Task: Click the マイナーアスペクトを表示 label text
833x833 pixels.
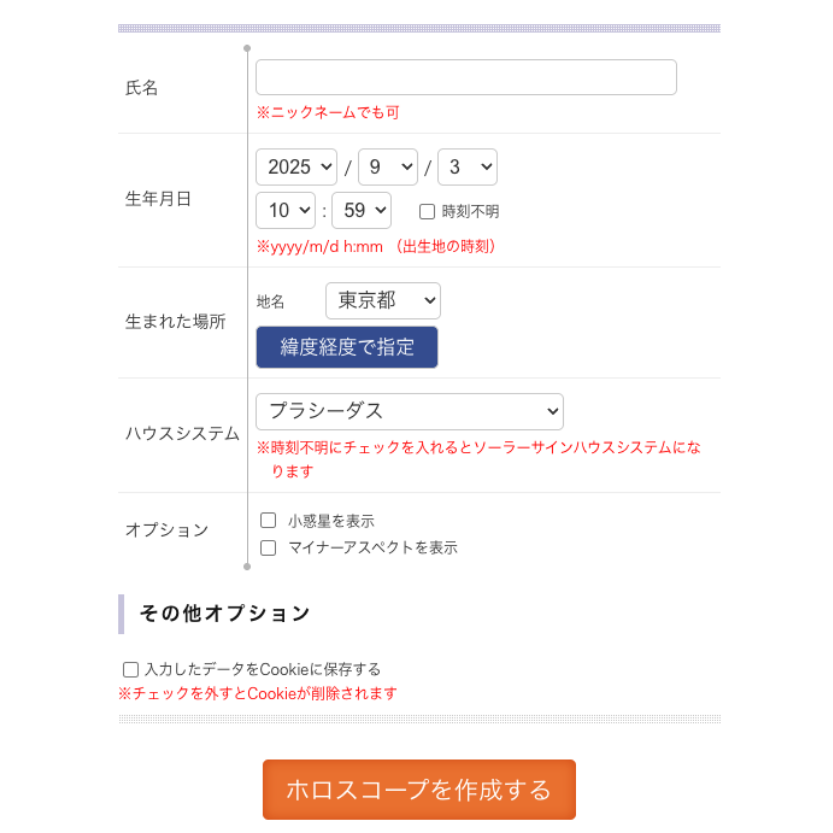Action: coord(373,548)
